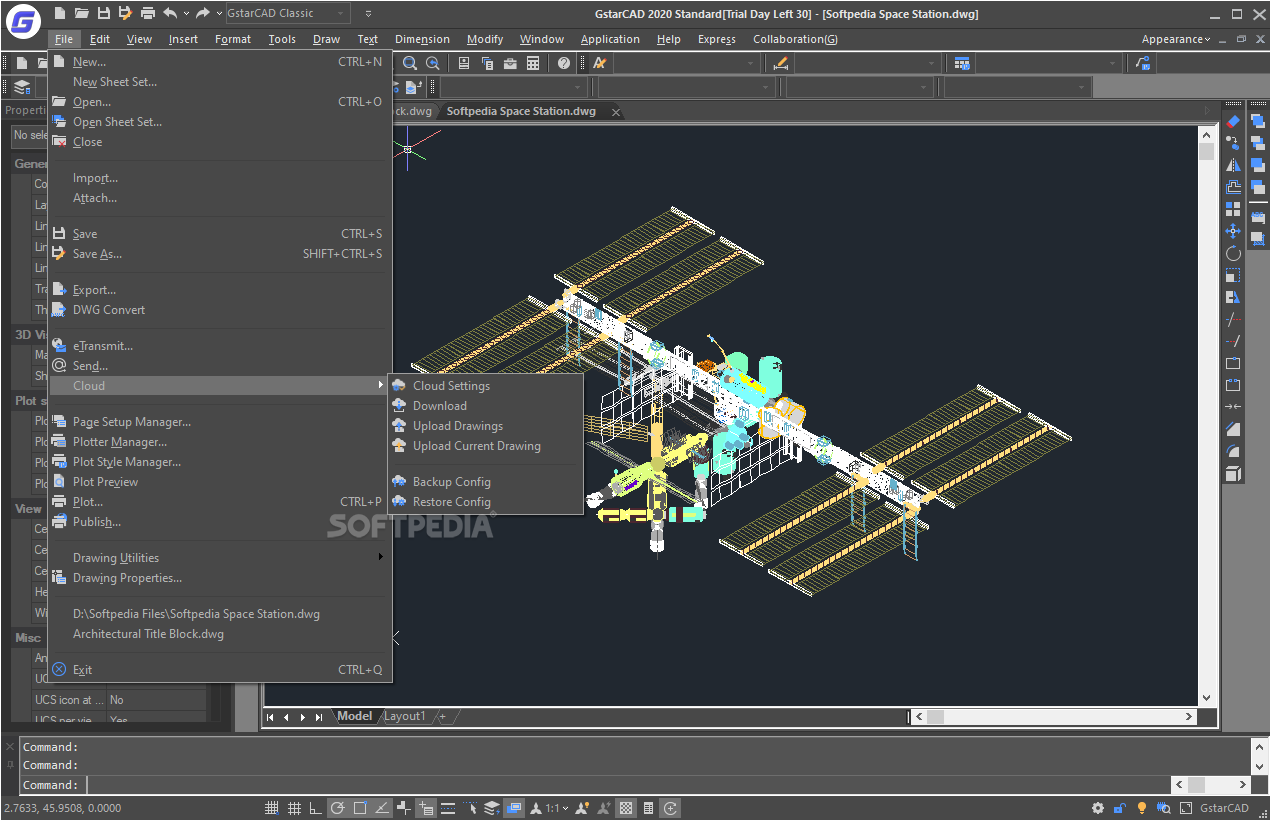The image size is (1271, 821).
Task: Open the Undo history dropdown arrow
Action: point(186,14)
